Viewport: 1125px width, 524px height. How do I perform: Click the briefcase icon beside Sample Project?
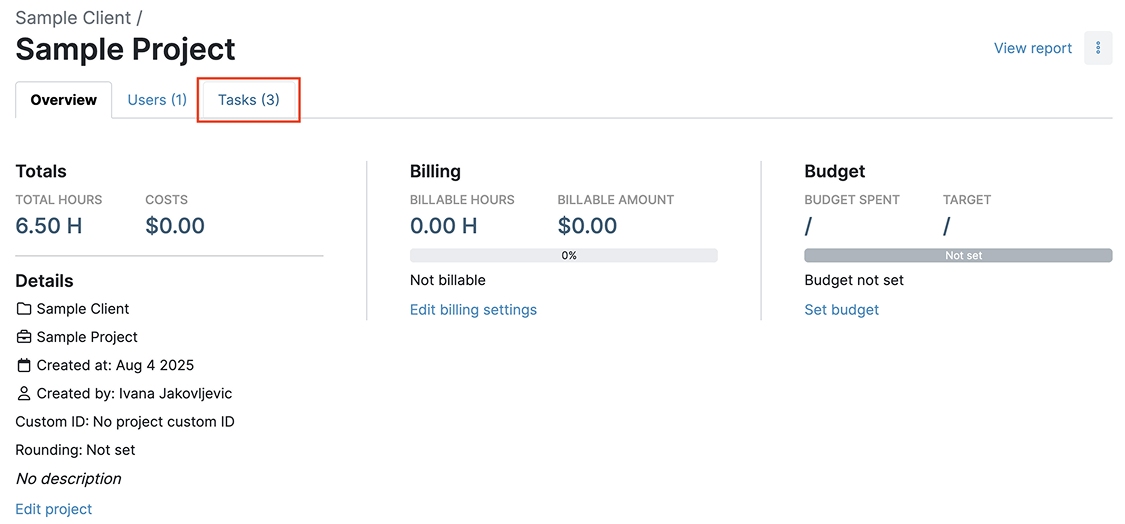[24, 337]
